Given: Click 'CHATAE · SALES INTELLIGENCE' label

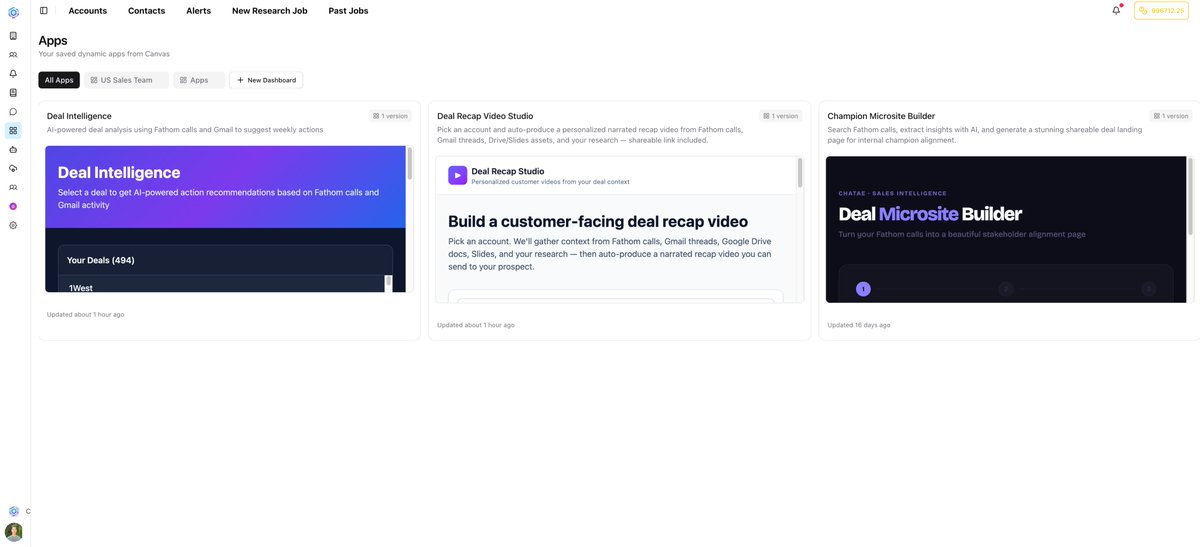Looking at the screenshot, I should coord(893,193).
